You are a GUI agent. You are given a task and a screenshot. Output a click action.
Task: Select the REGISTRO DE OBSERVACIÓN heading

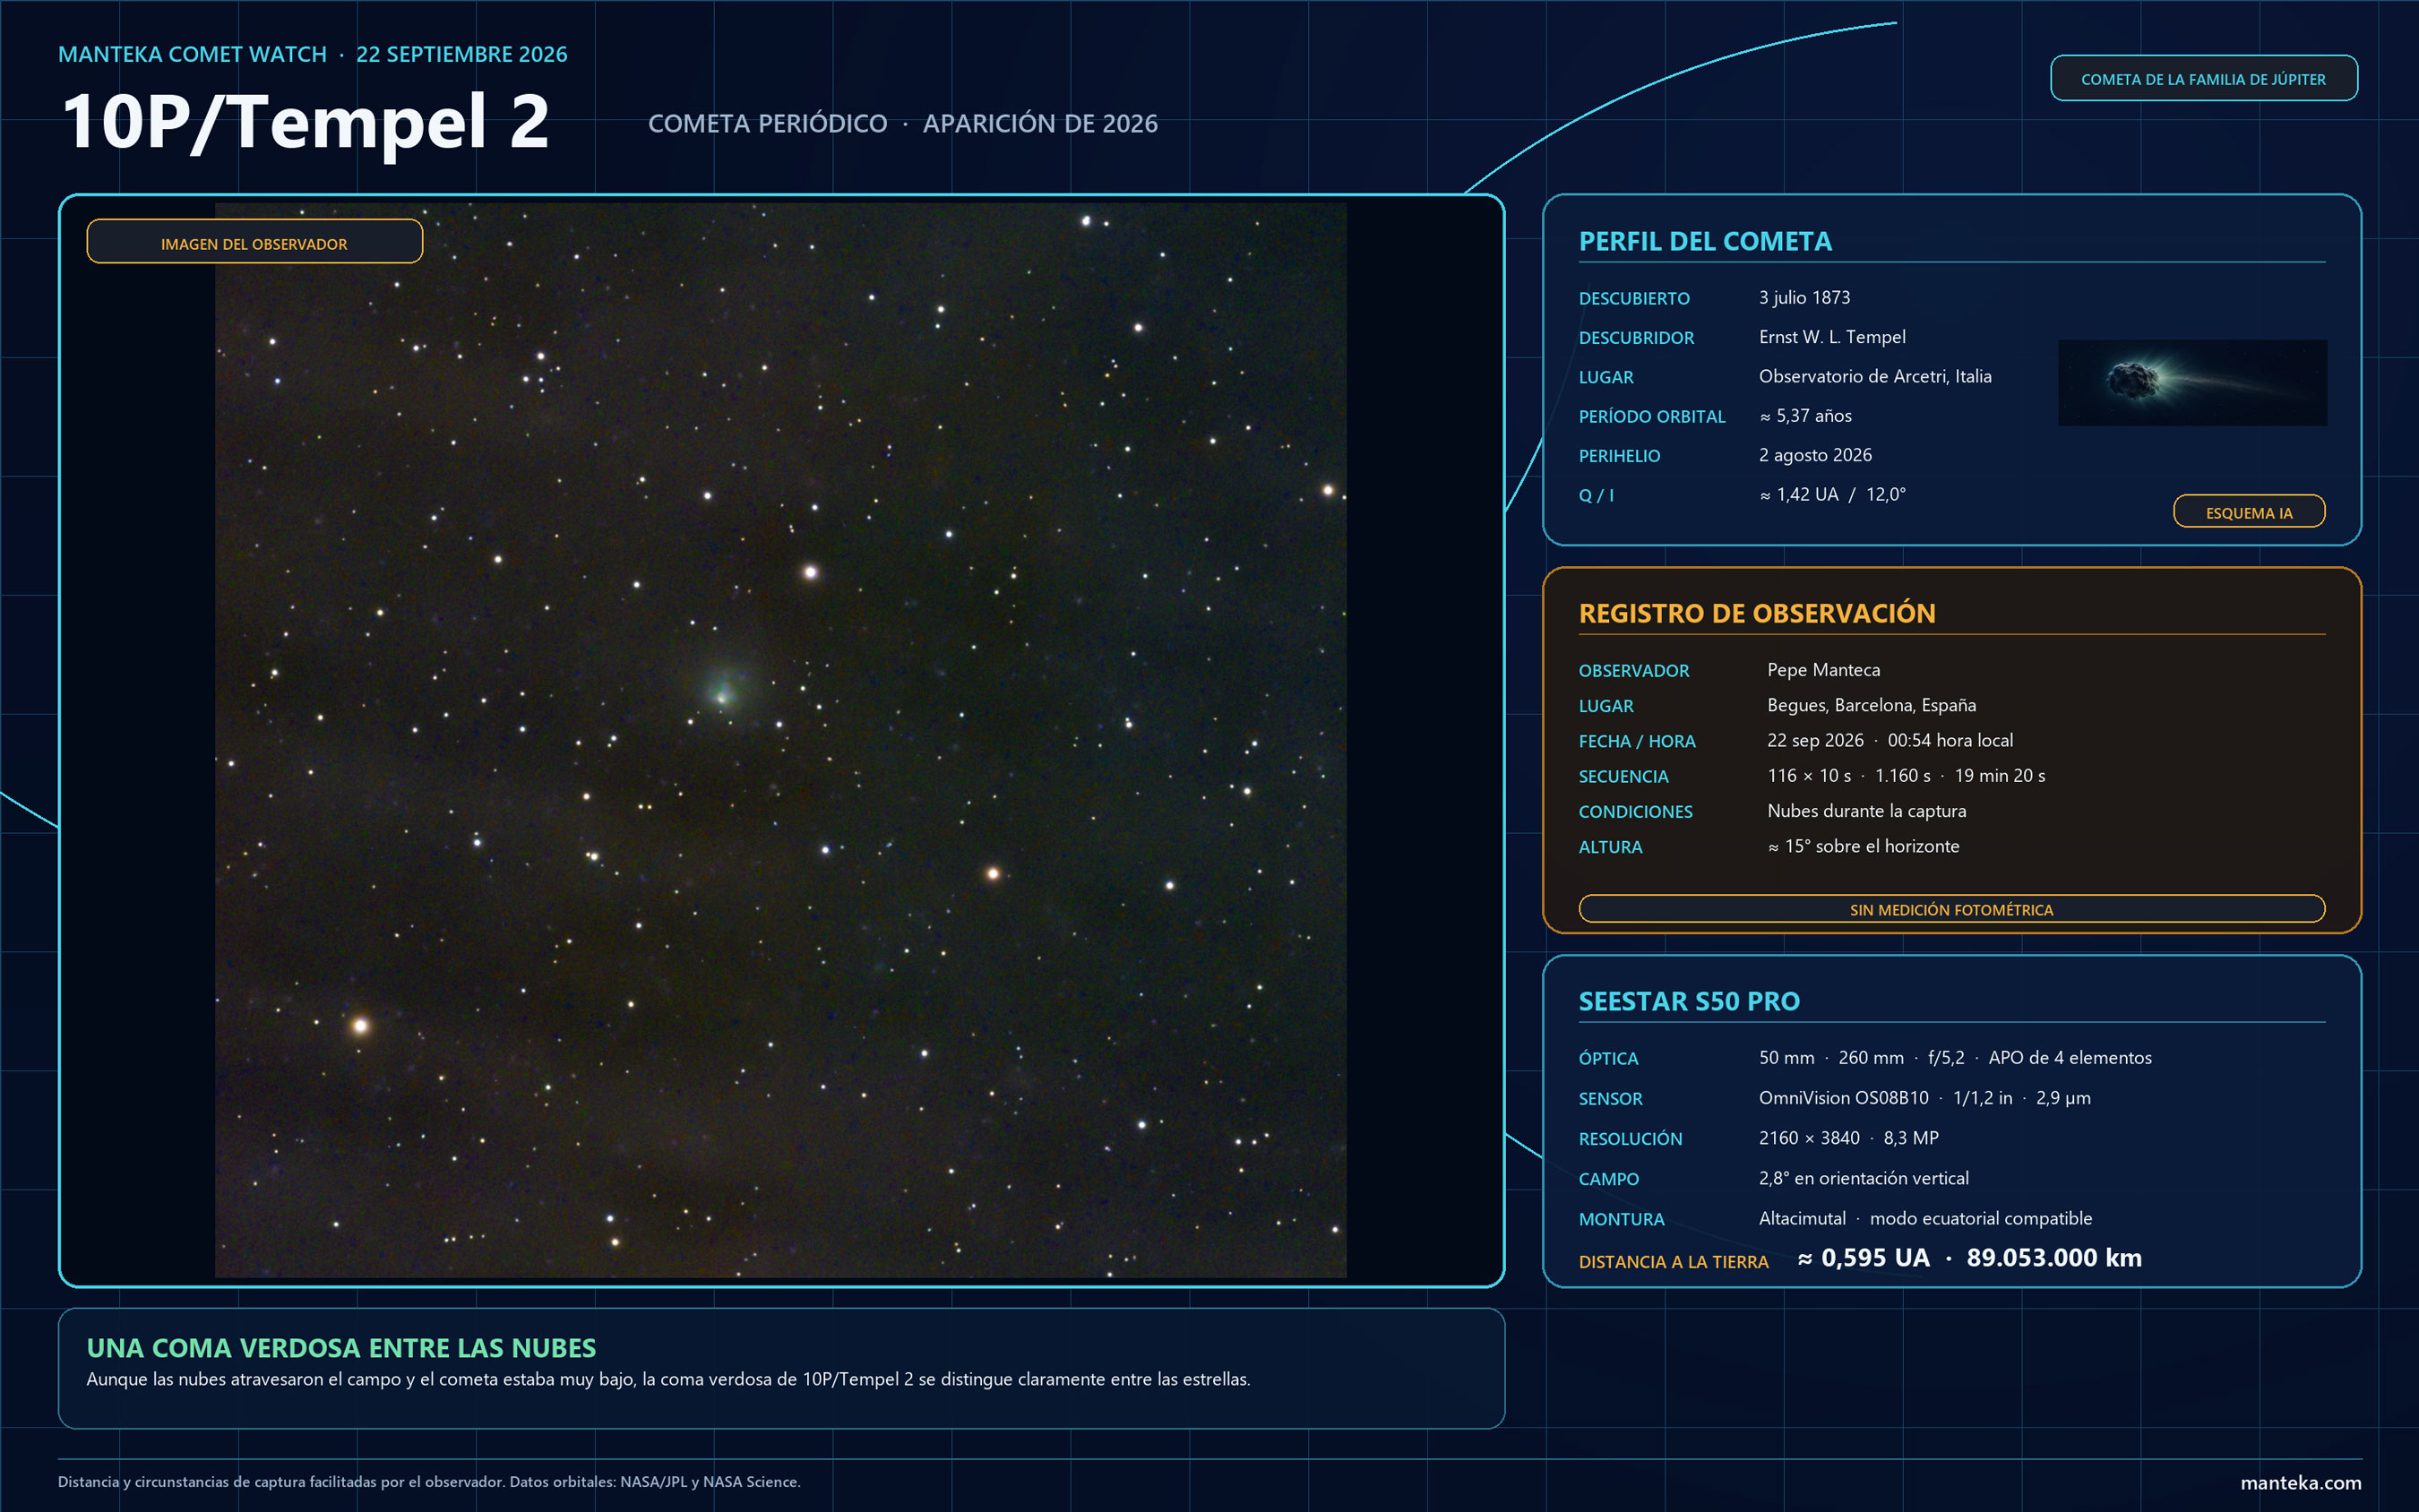[1757, 613]
